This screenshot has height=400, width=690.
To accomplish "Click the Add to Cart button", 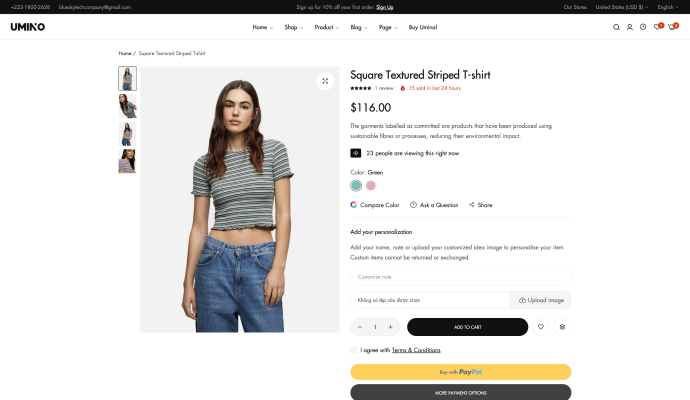I will point(467,327).
